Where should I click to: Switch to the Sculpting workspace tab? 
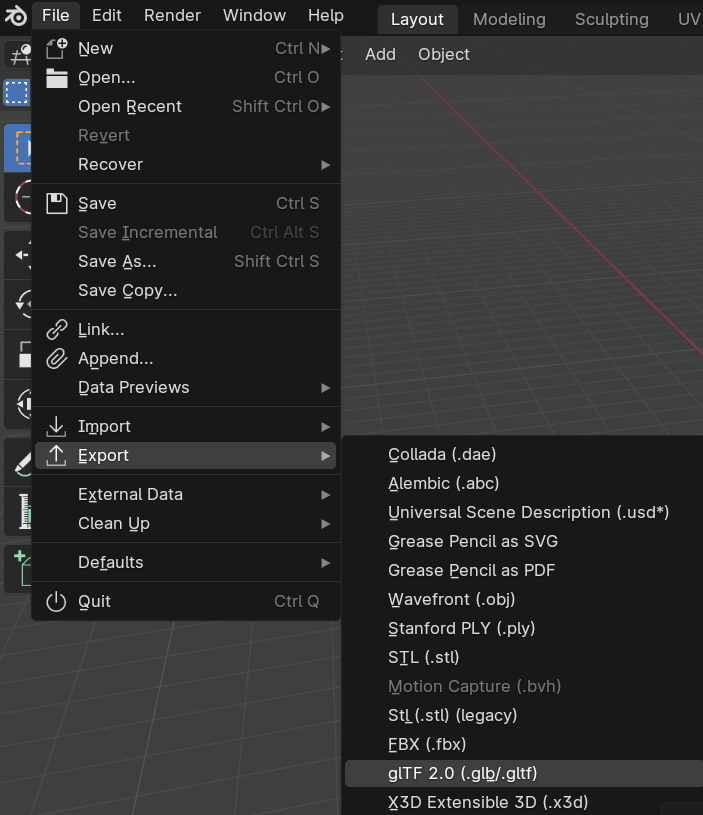click(x=612, y=20)
